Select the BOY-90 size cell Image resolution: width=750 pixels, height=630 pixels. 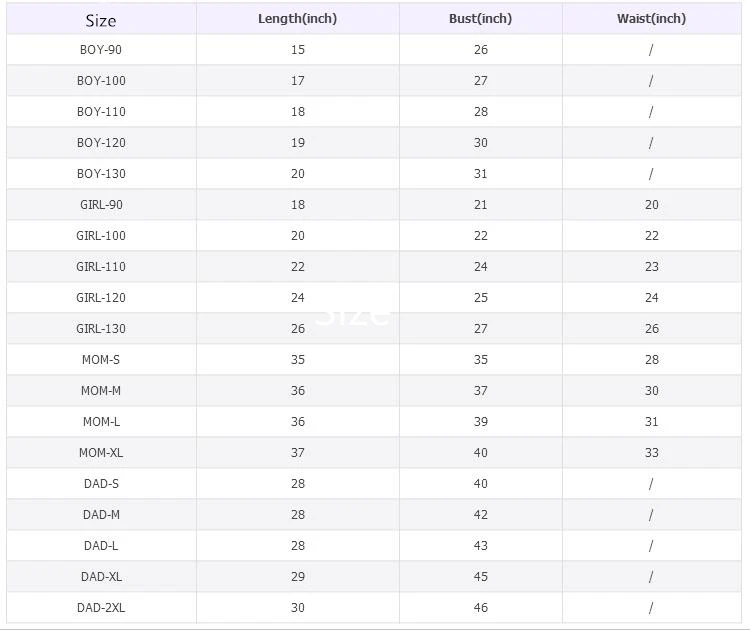tap(101, 50)
